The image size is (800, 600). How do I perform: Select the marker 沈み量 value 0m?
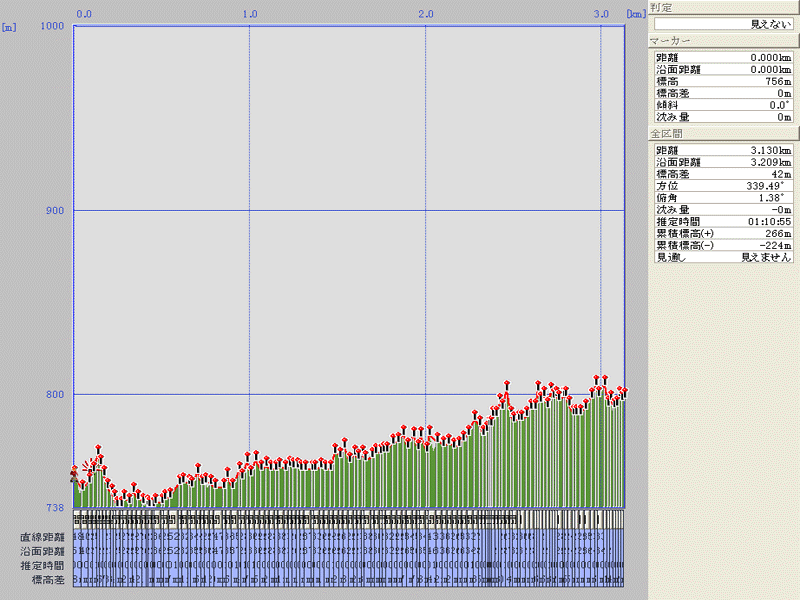784,117
